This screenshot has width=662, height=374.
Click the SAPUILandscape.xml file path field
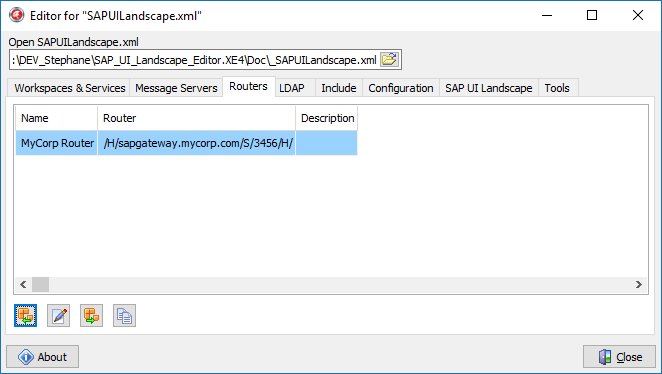coord(195,60)
